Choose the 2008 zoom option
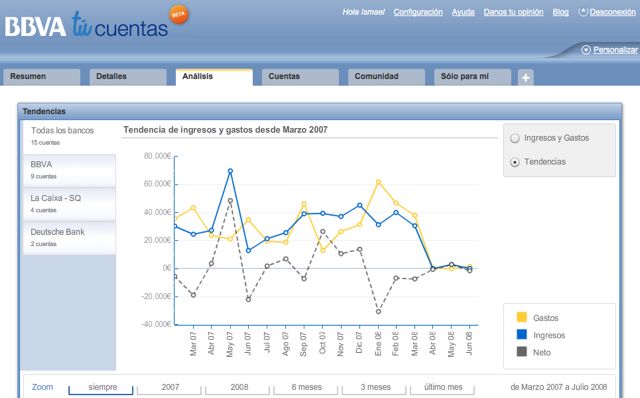The width and height of the screenshot is (640, 398). tap(239, 387)
